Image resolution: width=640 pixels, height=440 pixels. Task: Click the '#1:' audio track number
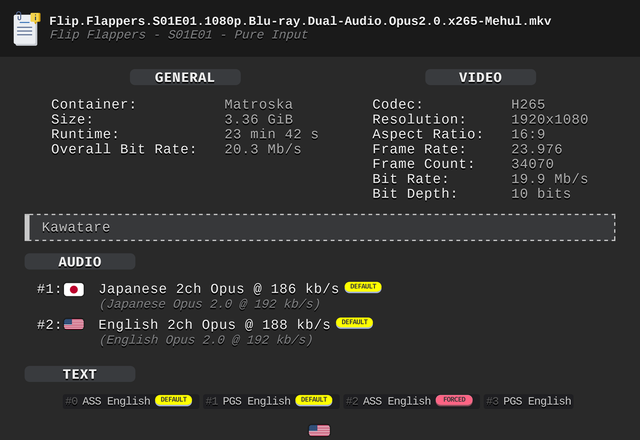pos(49,289)
